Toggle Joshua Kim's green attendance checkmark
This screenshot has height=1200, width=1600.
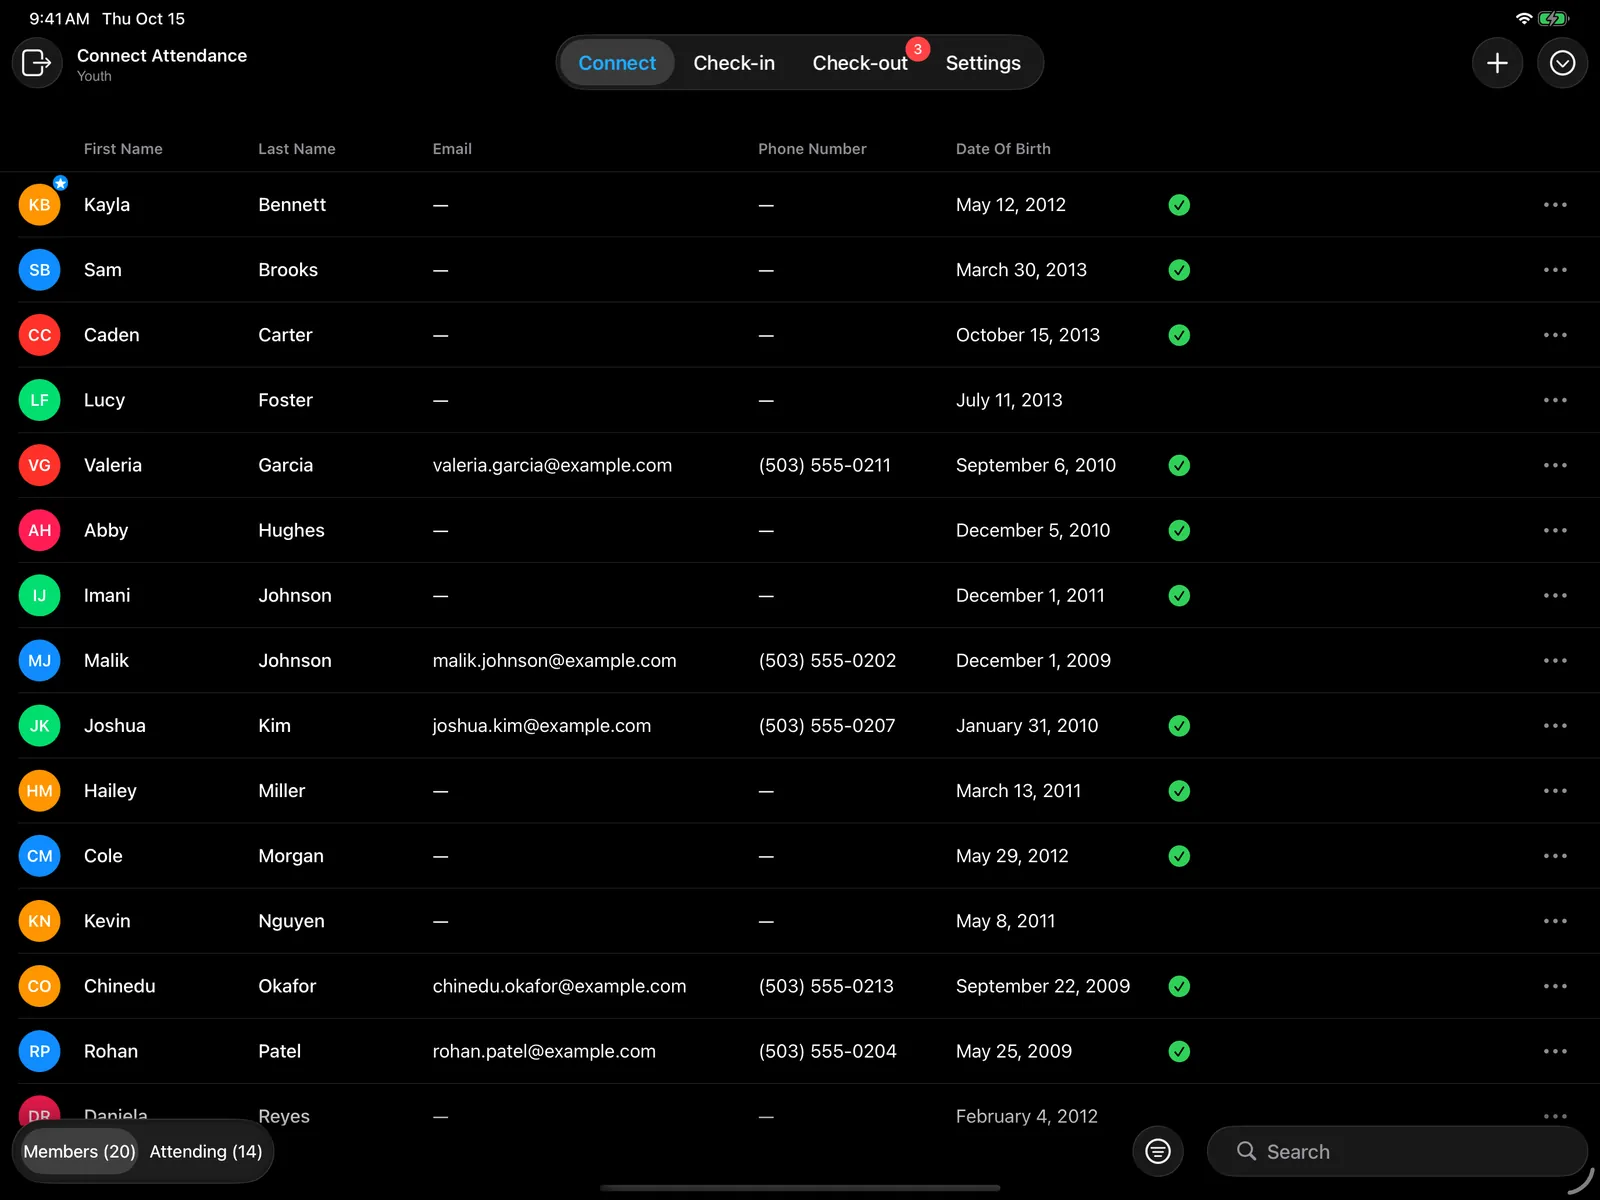pos(1179,725)
